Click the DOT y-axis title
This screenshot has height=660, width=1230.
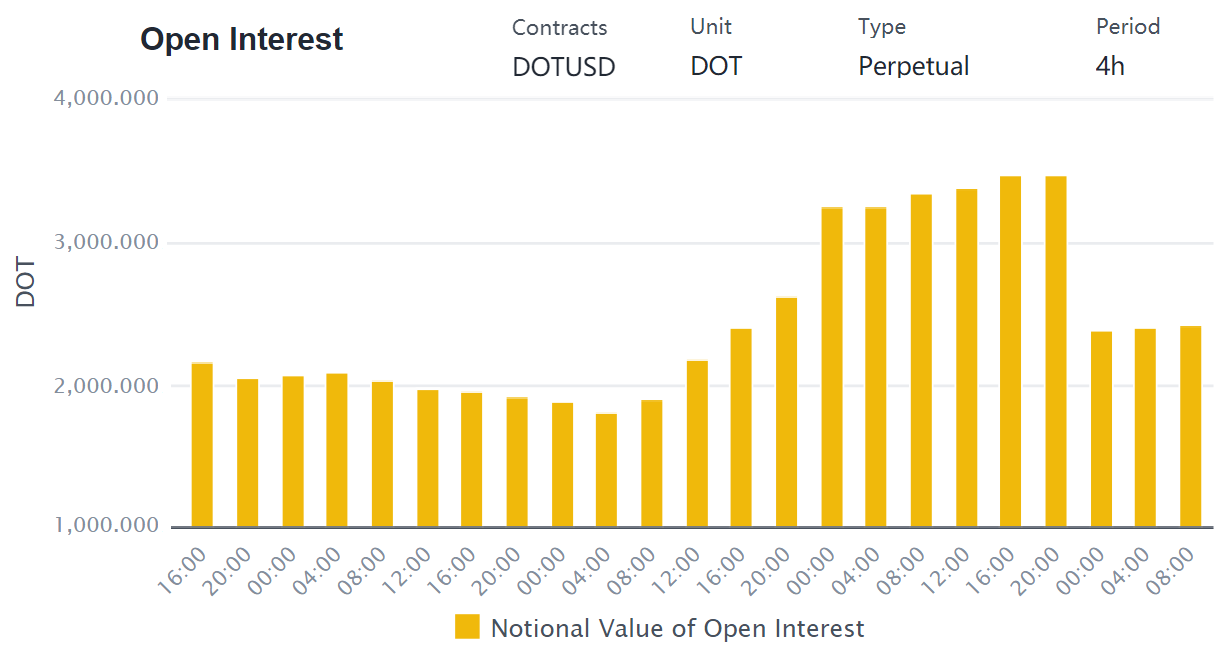pyautogui.click(x=26, y=283)
